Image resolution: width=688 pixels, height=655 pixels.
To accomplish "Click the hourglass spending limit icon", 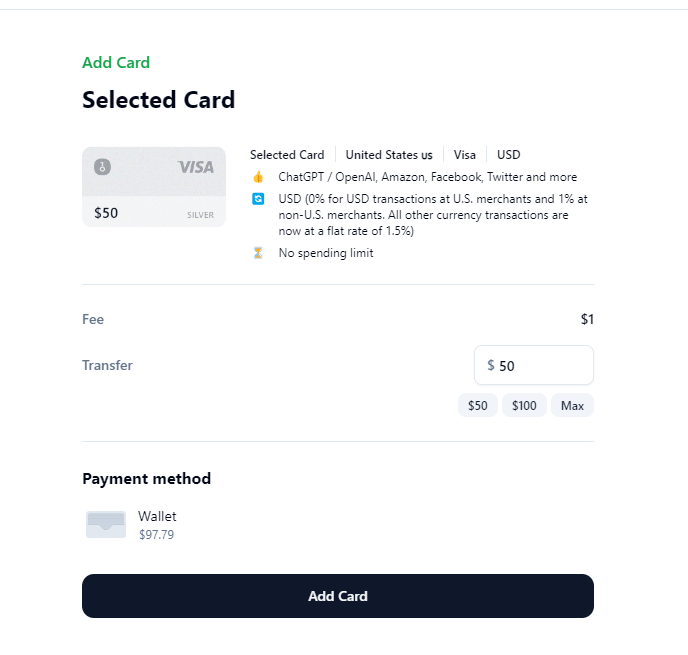I will pyautogui.click(x=258, y=253).
